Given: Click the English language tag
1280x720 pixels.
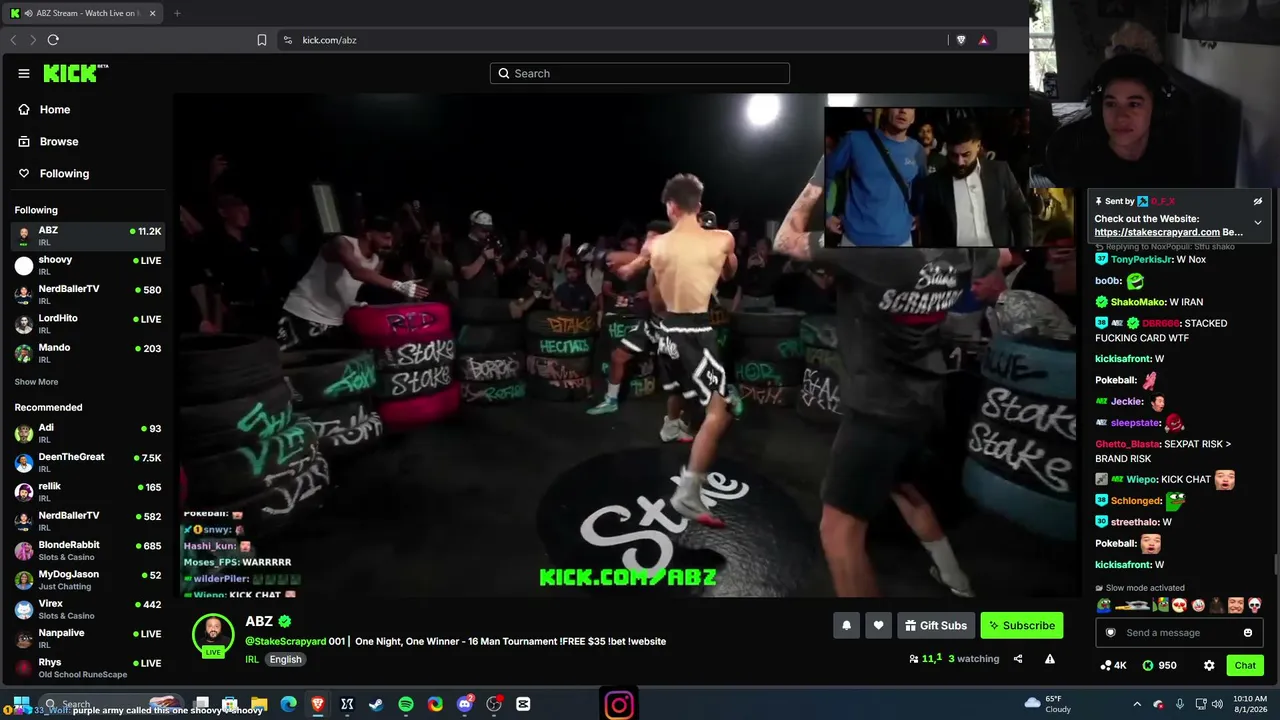Looking at the screenshot, I should click(x=285, y=660).
